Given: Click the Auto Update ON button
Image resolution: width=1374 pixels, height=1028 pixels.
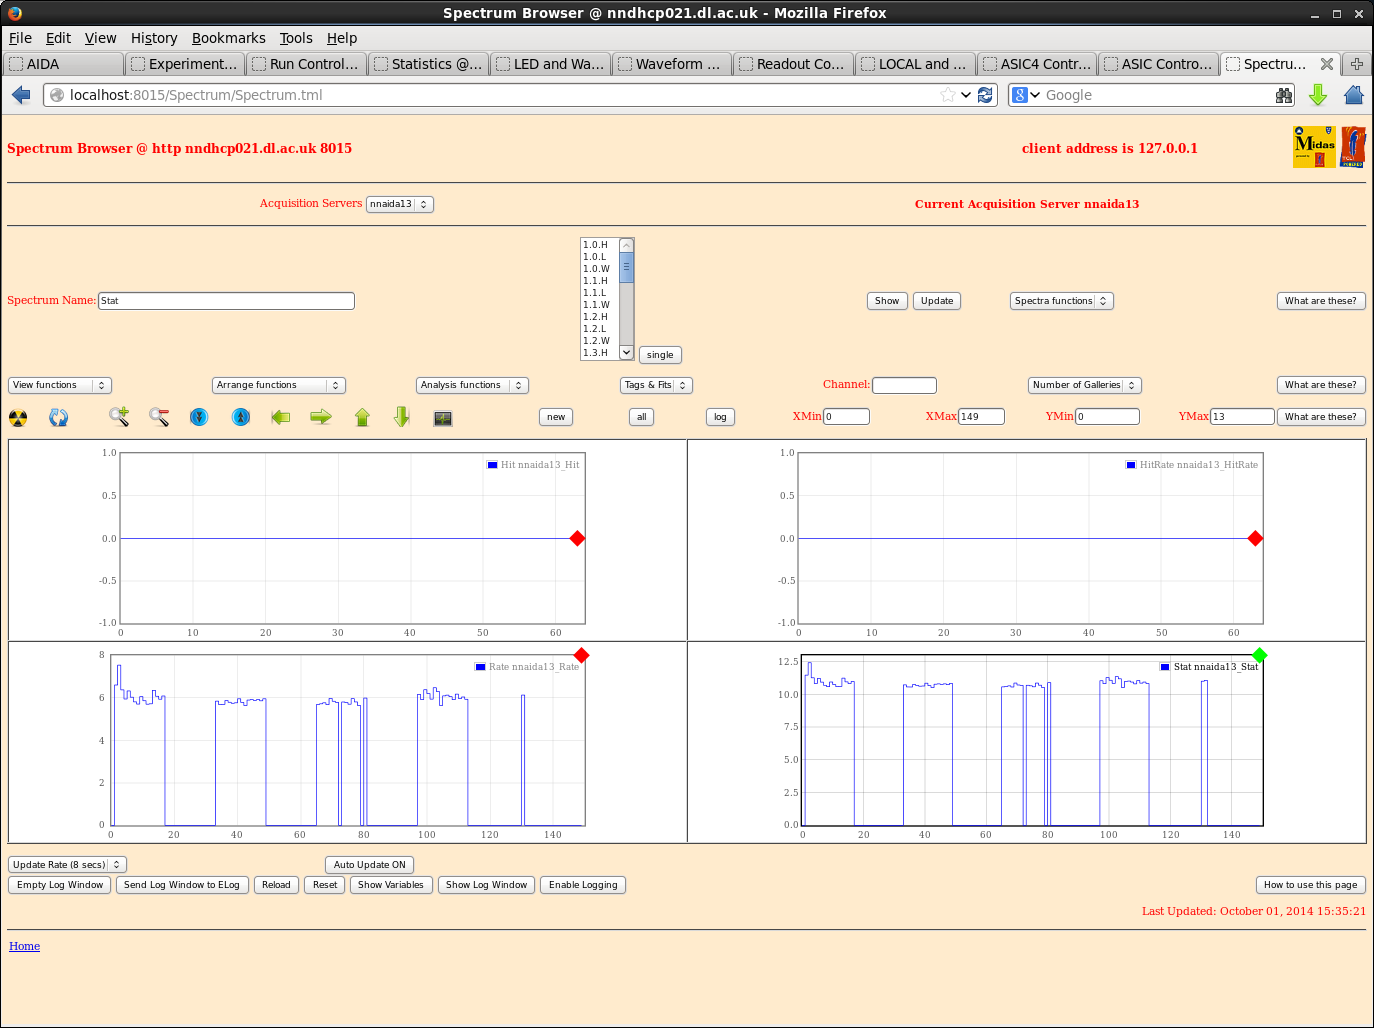Looking at the screenshot, I should pos(370,865).
